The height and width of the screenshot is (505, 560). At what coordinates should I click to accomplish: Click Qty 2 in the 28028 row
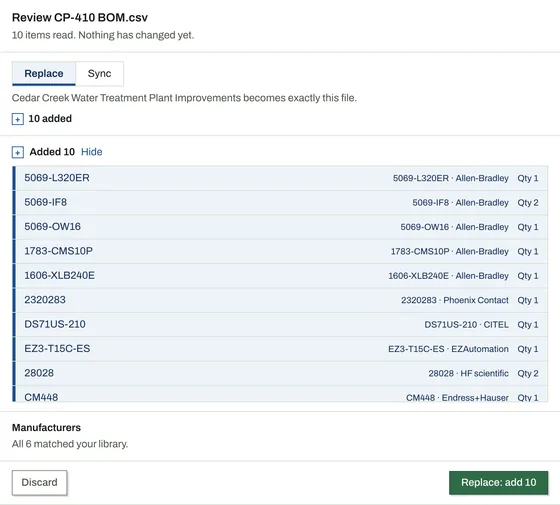tap(528, 373)
